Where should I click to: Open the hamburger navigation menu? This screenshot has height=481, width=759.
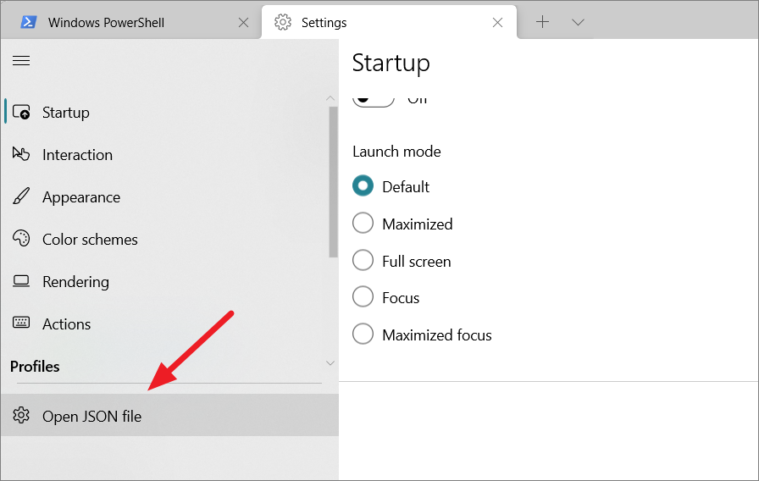pyautogui.click(x=21, y=60)
